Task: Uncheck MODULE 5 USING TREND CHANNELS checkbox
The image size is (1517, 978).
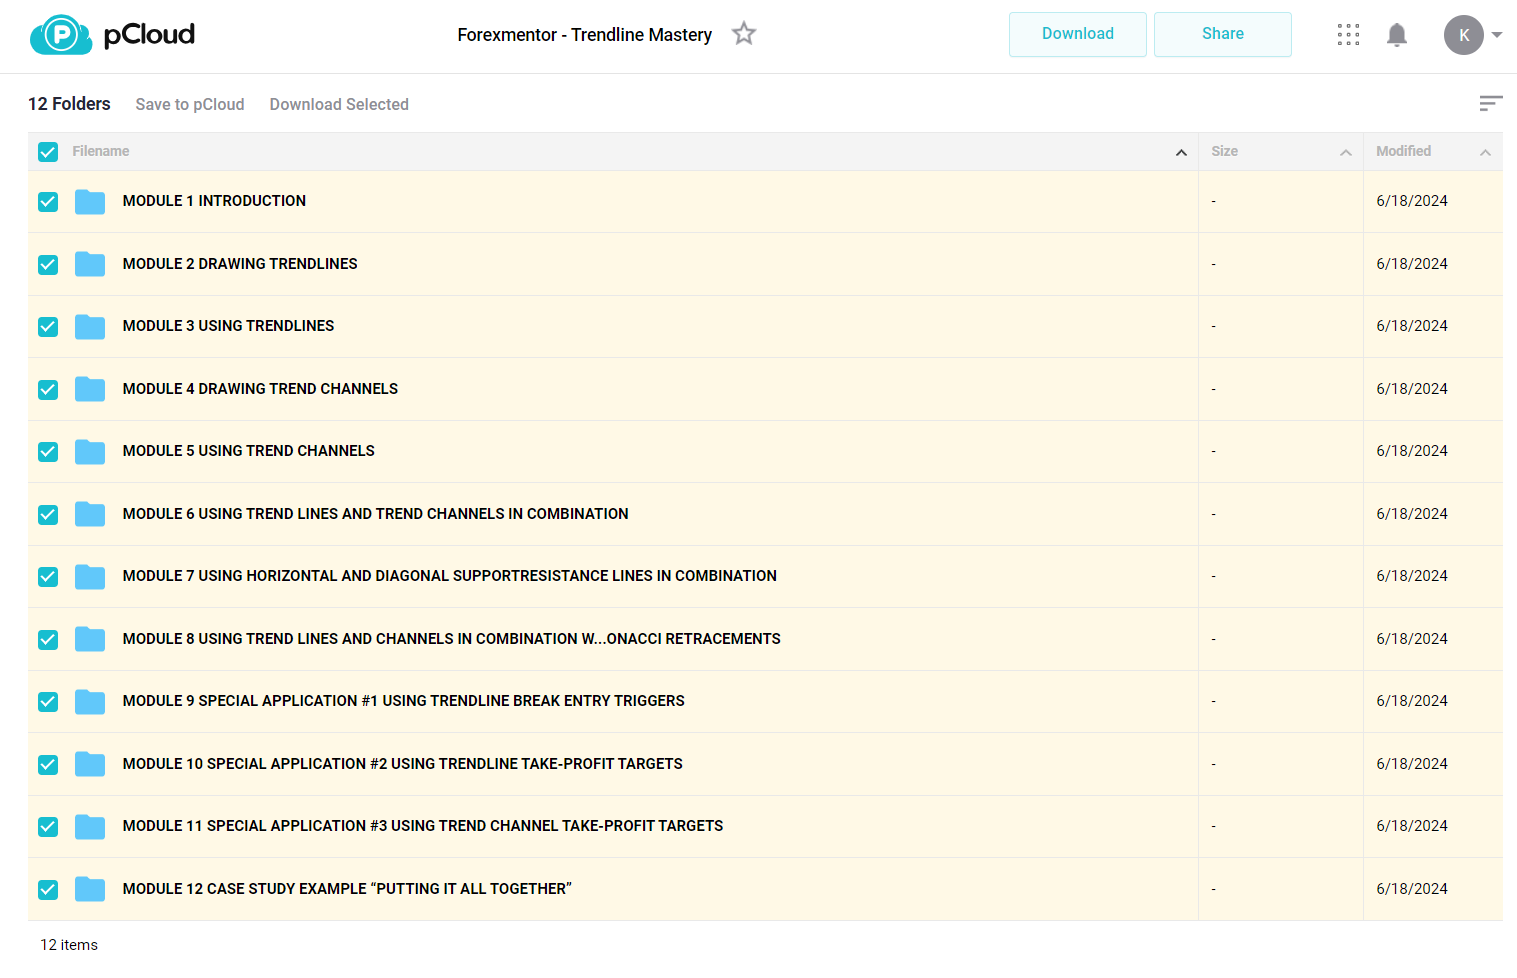Action: click(x=48, y=452)
